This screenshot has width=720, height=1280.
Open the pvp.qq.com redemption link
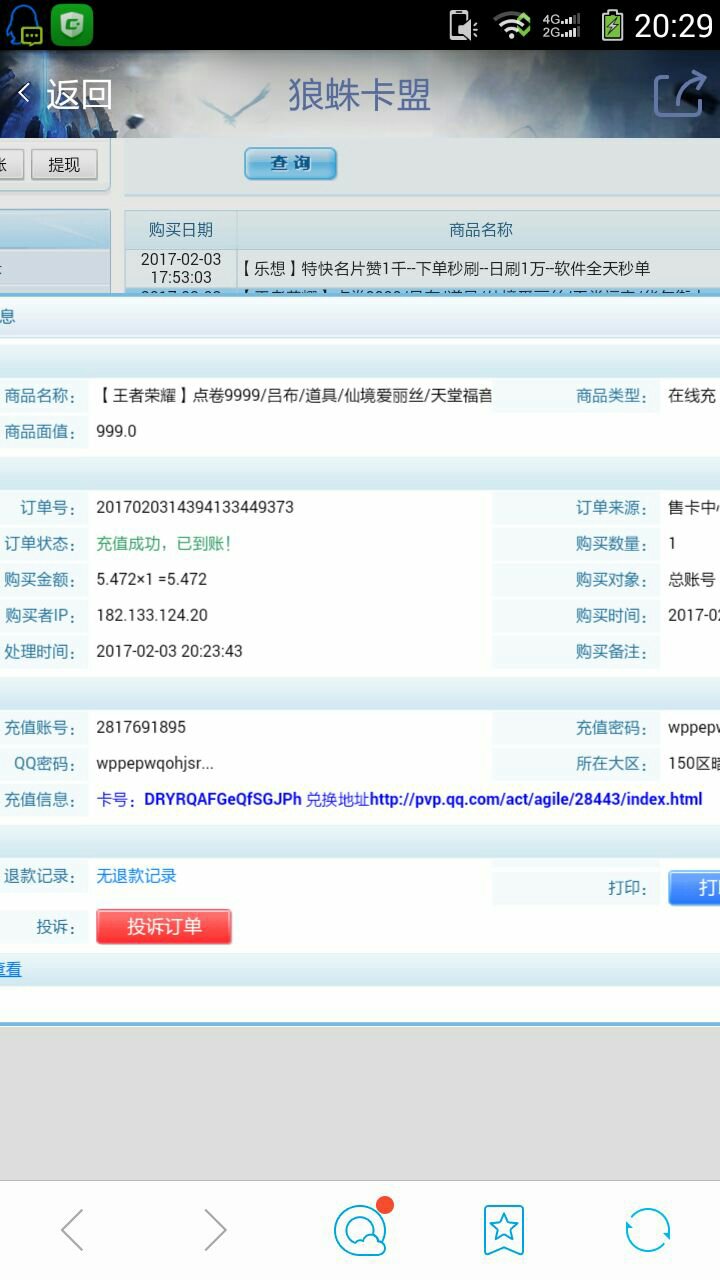click(536, 799)
